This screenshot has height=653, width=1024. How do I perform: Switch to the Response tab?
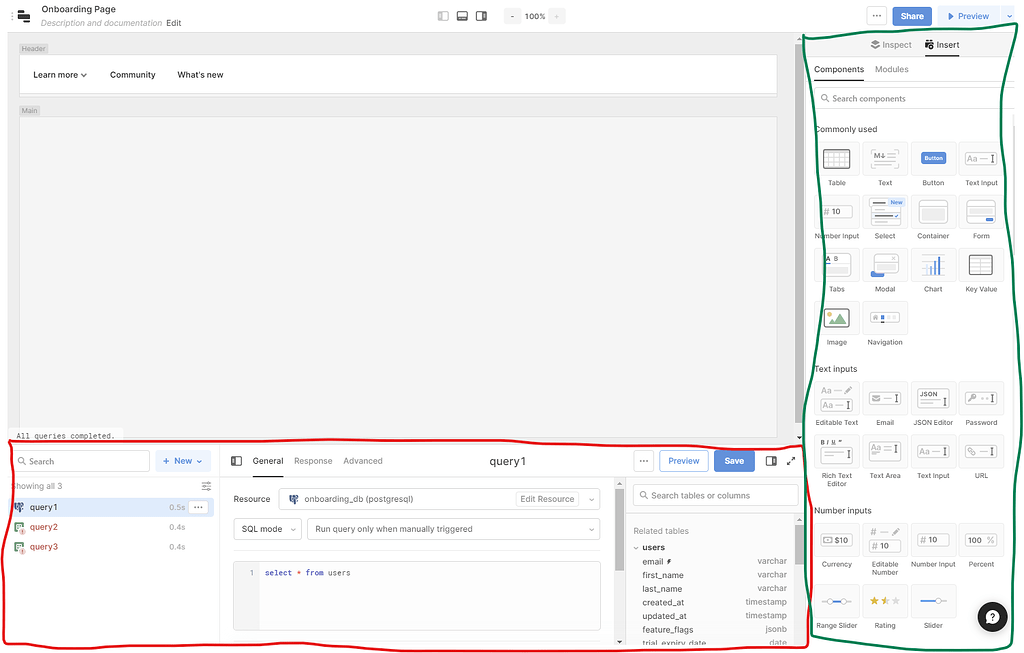(x=313, y=461)
